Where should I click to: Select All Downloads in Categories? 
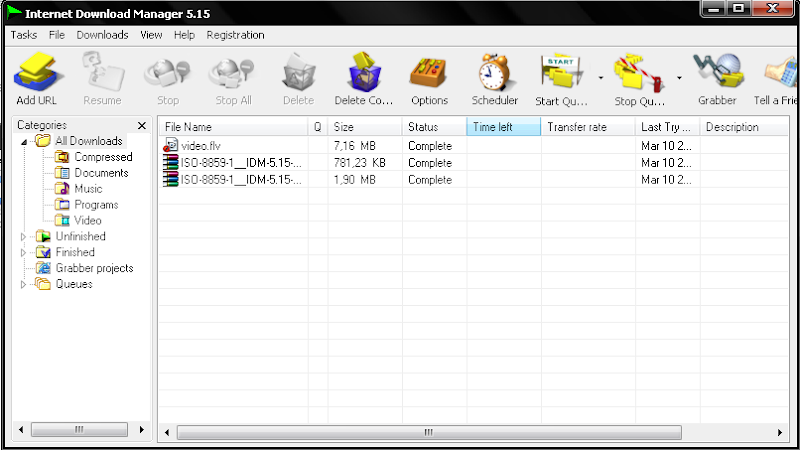coord(79,141)
